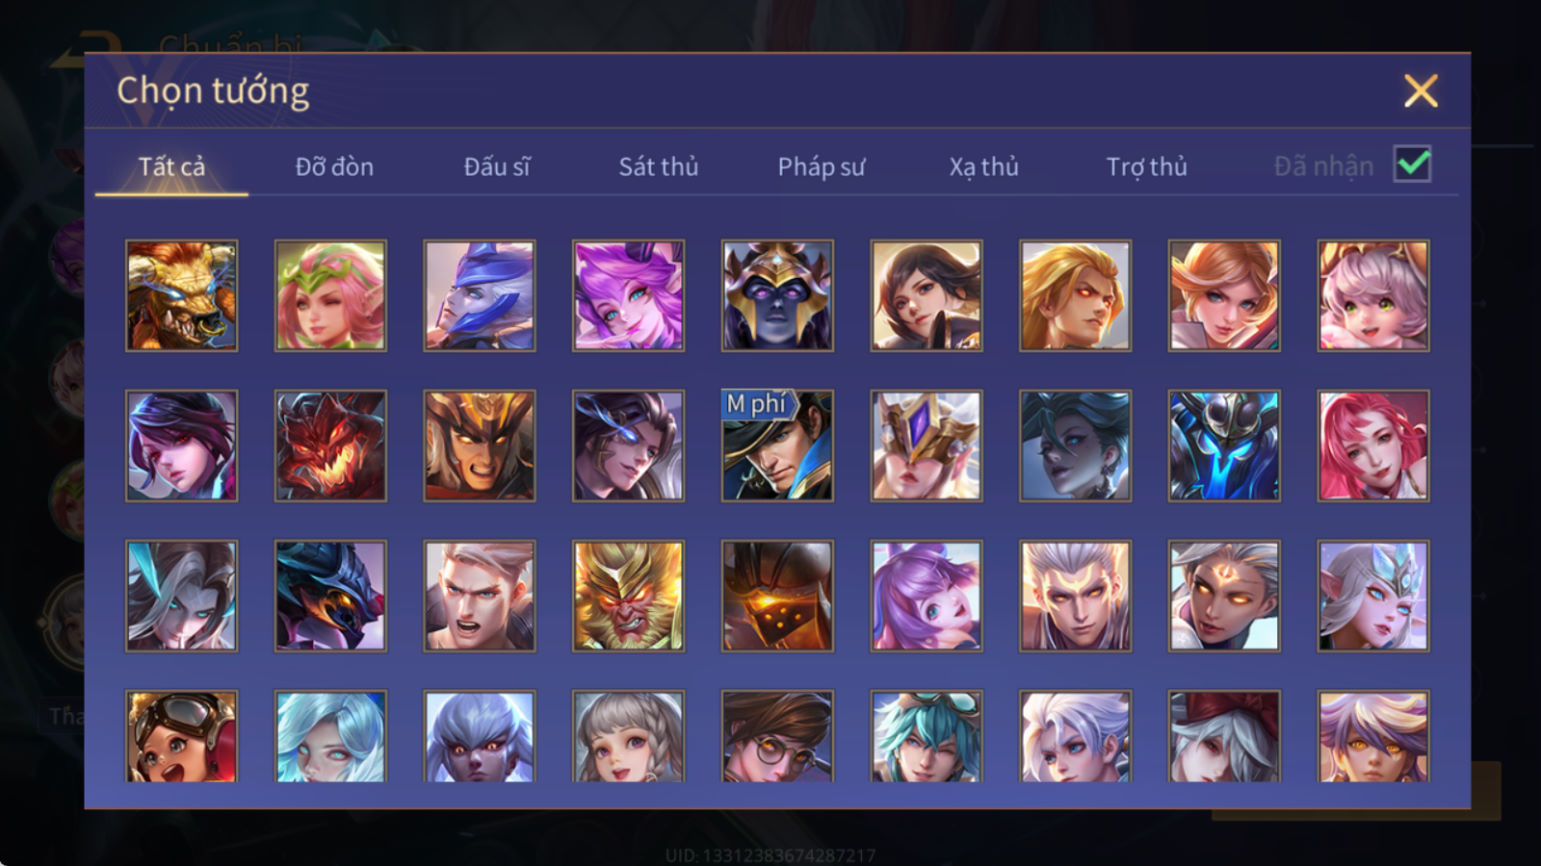The image size is (1541, 866).
Task: Select the glowing orange iron helmet hero
Action: tap(777, 596)
